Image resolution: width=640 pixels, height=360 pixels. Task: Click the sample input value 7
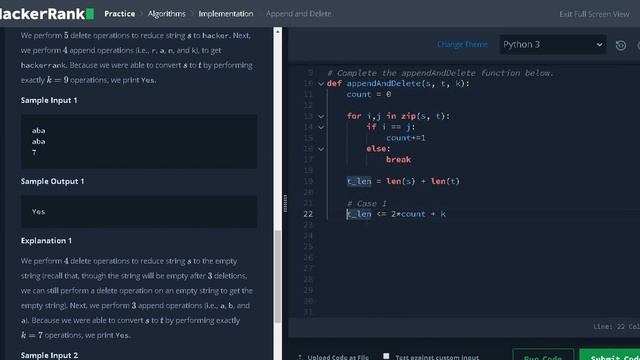[34, 152]
